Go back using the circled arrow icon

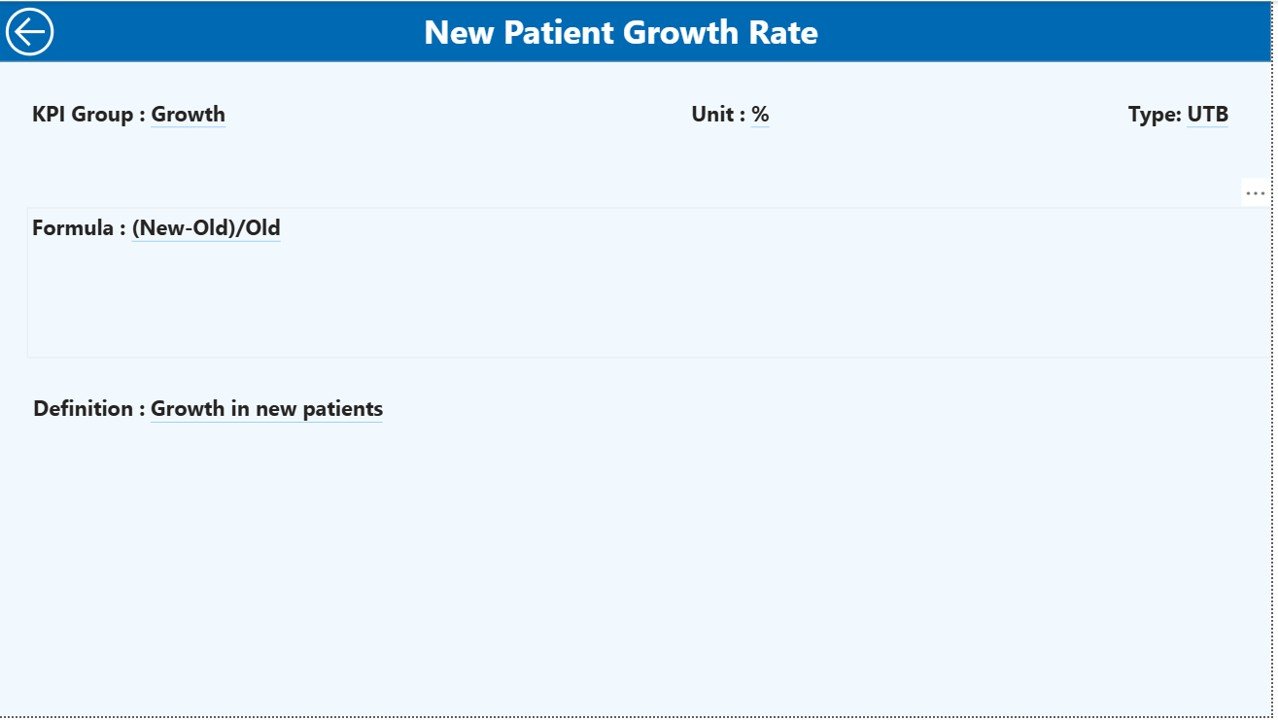pyautogui.click(x=29, y=32)
